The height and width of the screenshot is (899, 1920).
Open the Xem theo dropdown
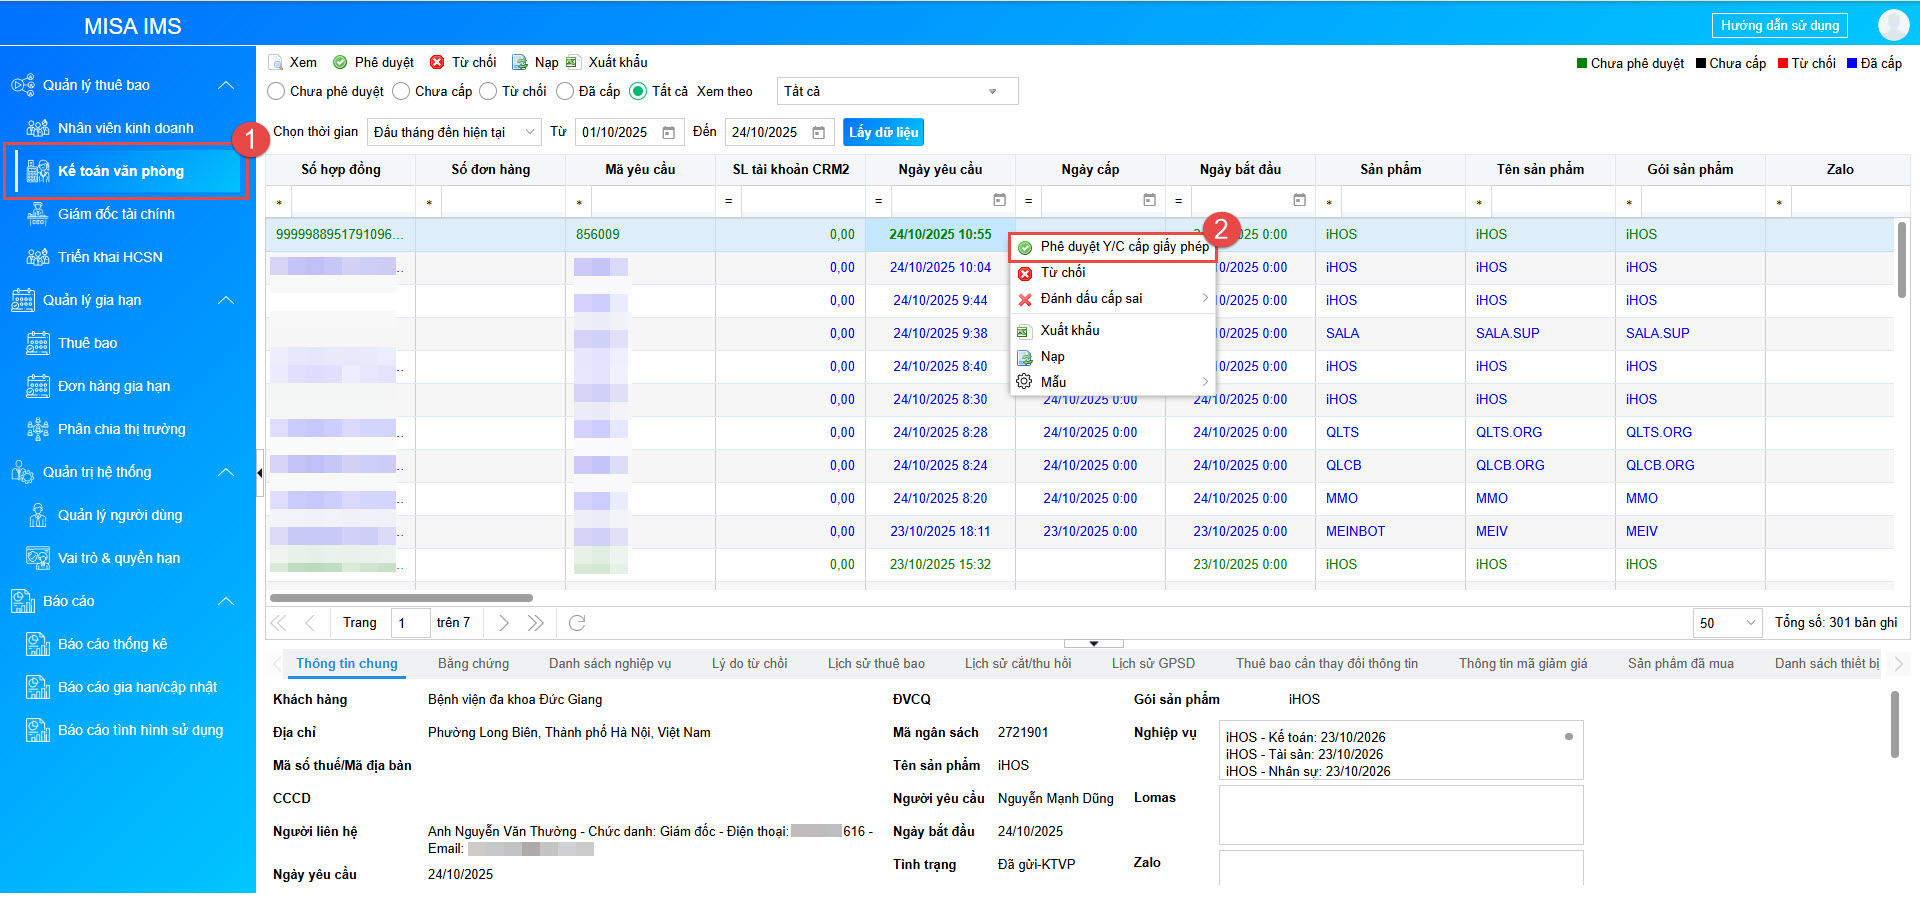pyautogui.click(x=897, y=91)
